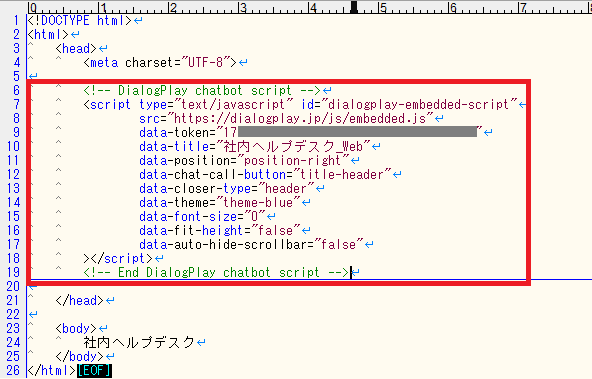Click the data-font-size="0" line
The image size is (592, 379).
pyautogui.click(x=202, y=216)
